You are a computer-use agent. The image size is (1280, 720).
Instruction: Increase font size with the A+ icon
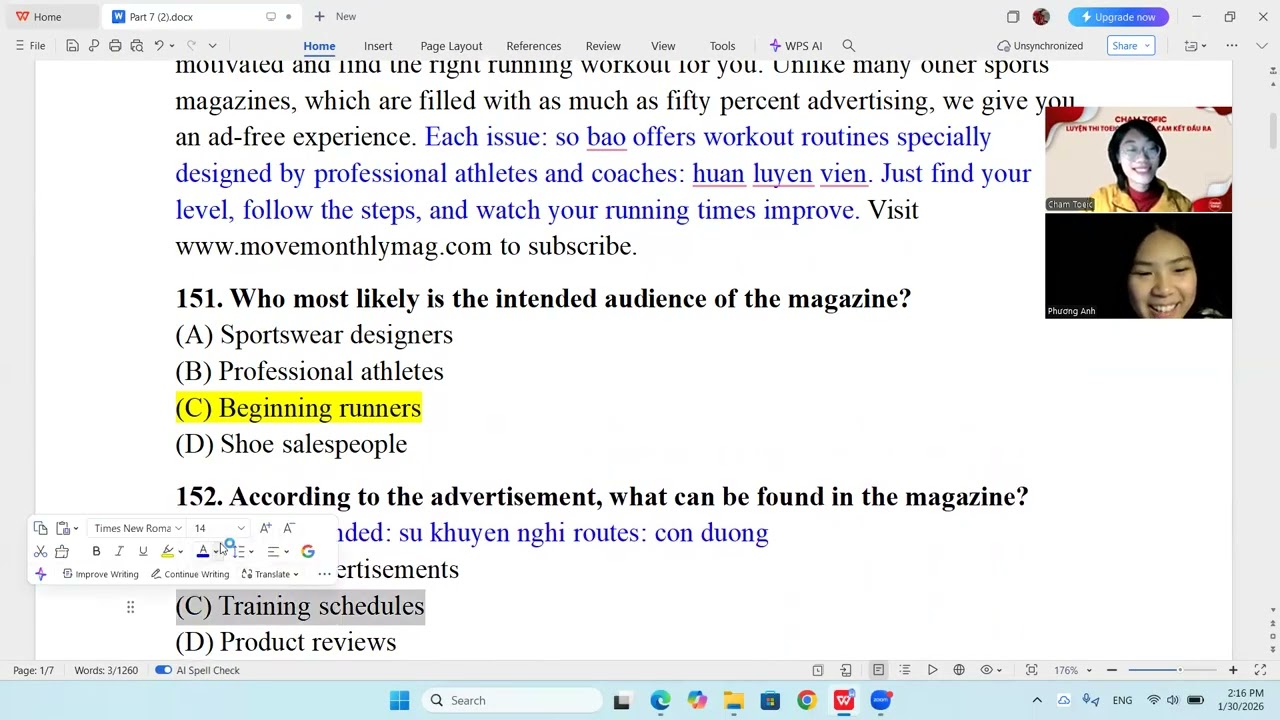click(265, 528)
